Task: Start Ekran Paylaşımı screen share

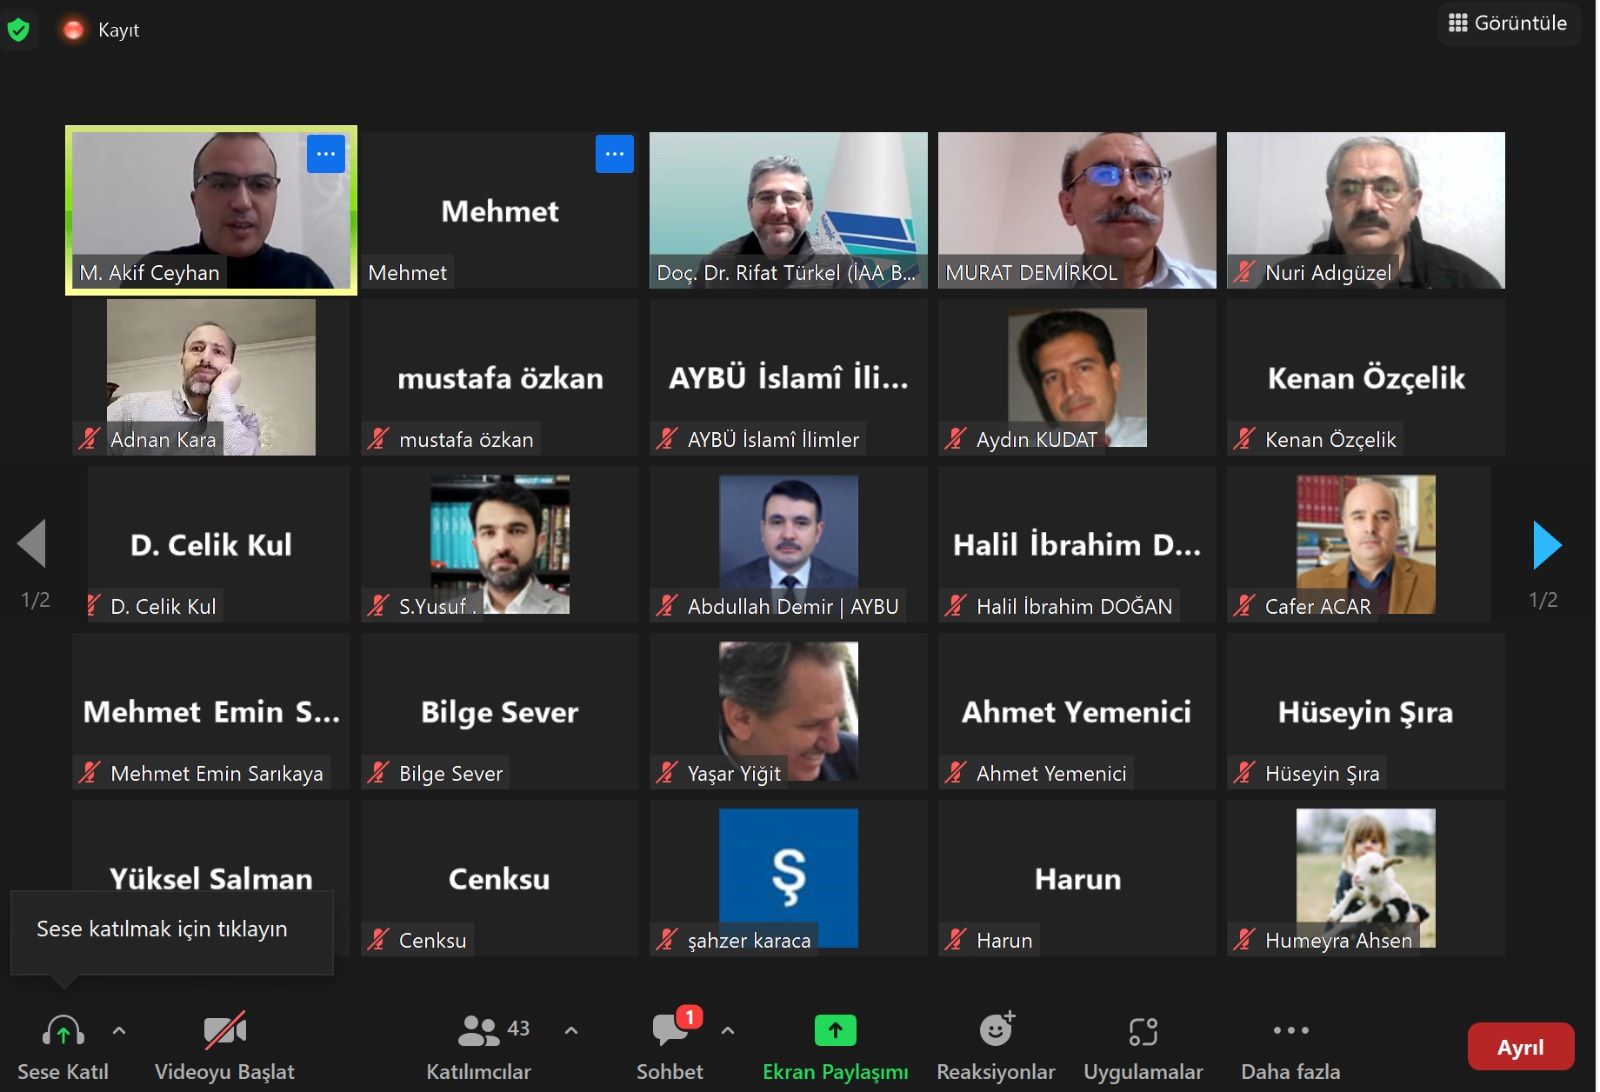Action: pos(835,1046)
